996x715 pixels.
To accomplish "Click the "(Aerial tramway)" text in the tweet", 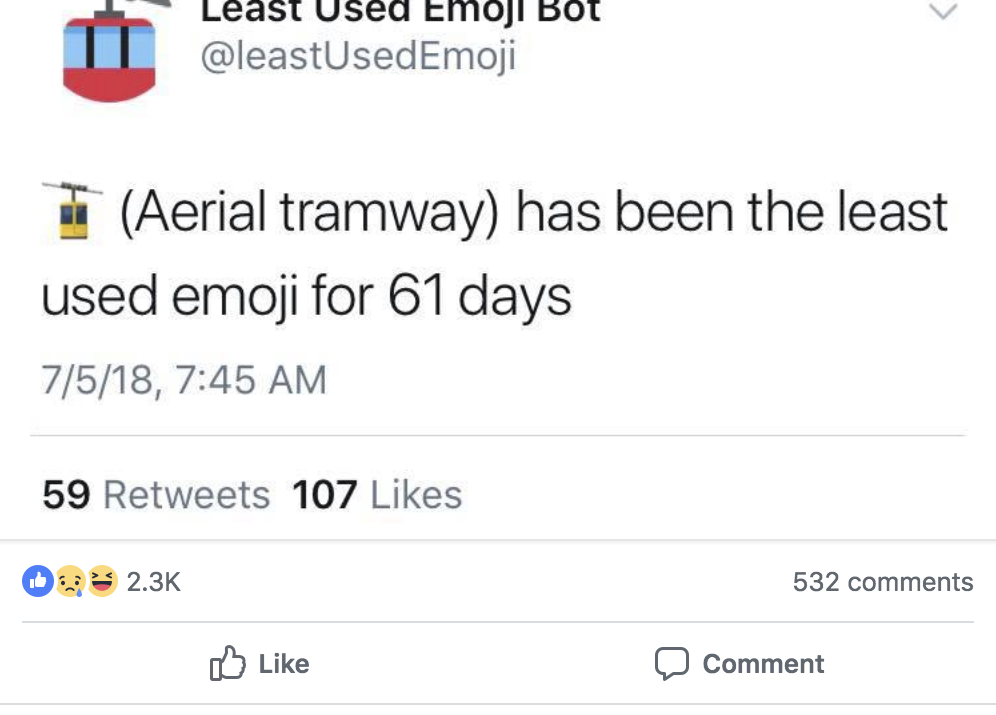I will click(309, 213).
